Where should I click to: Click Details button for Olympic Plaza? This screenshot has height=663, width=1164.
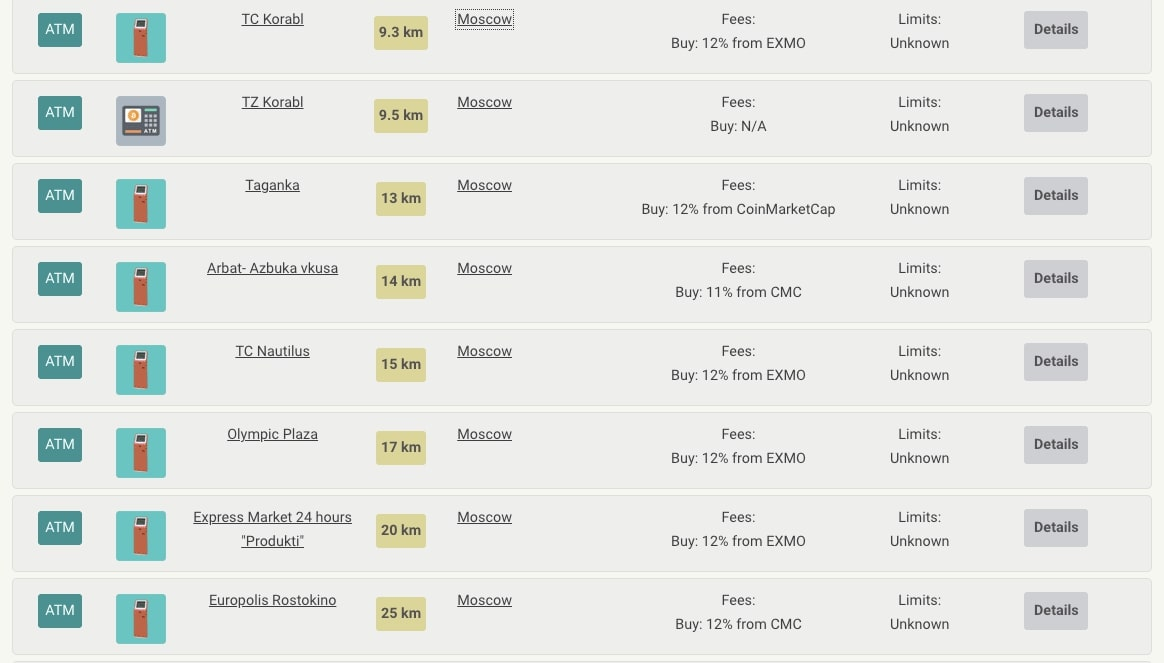[x=1055, y=445]
